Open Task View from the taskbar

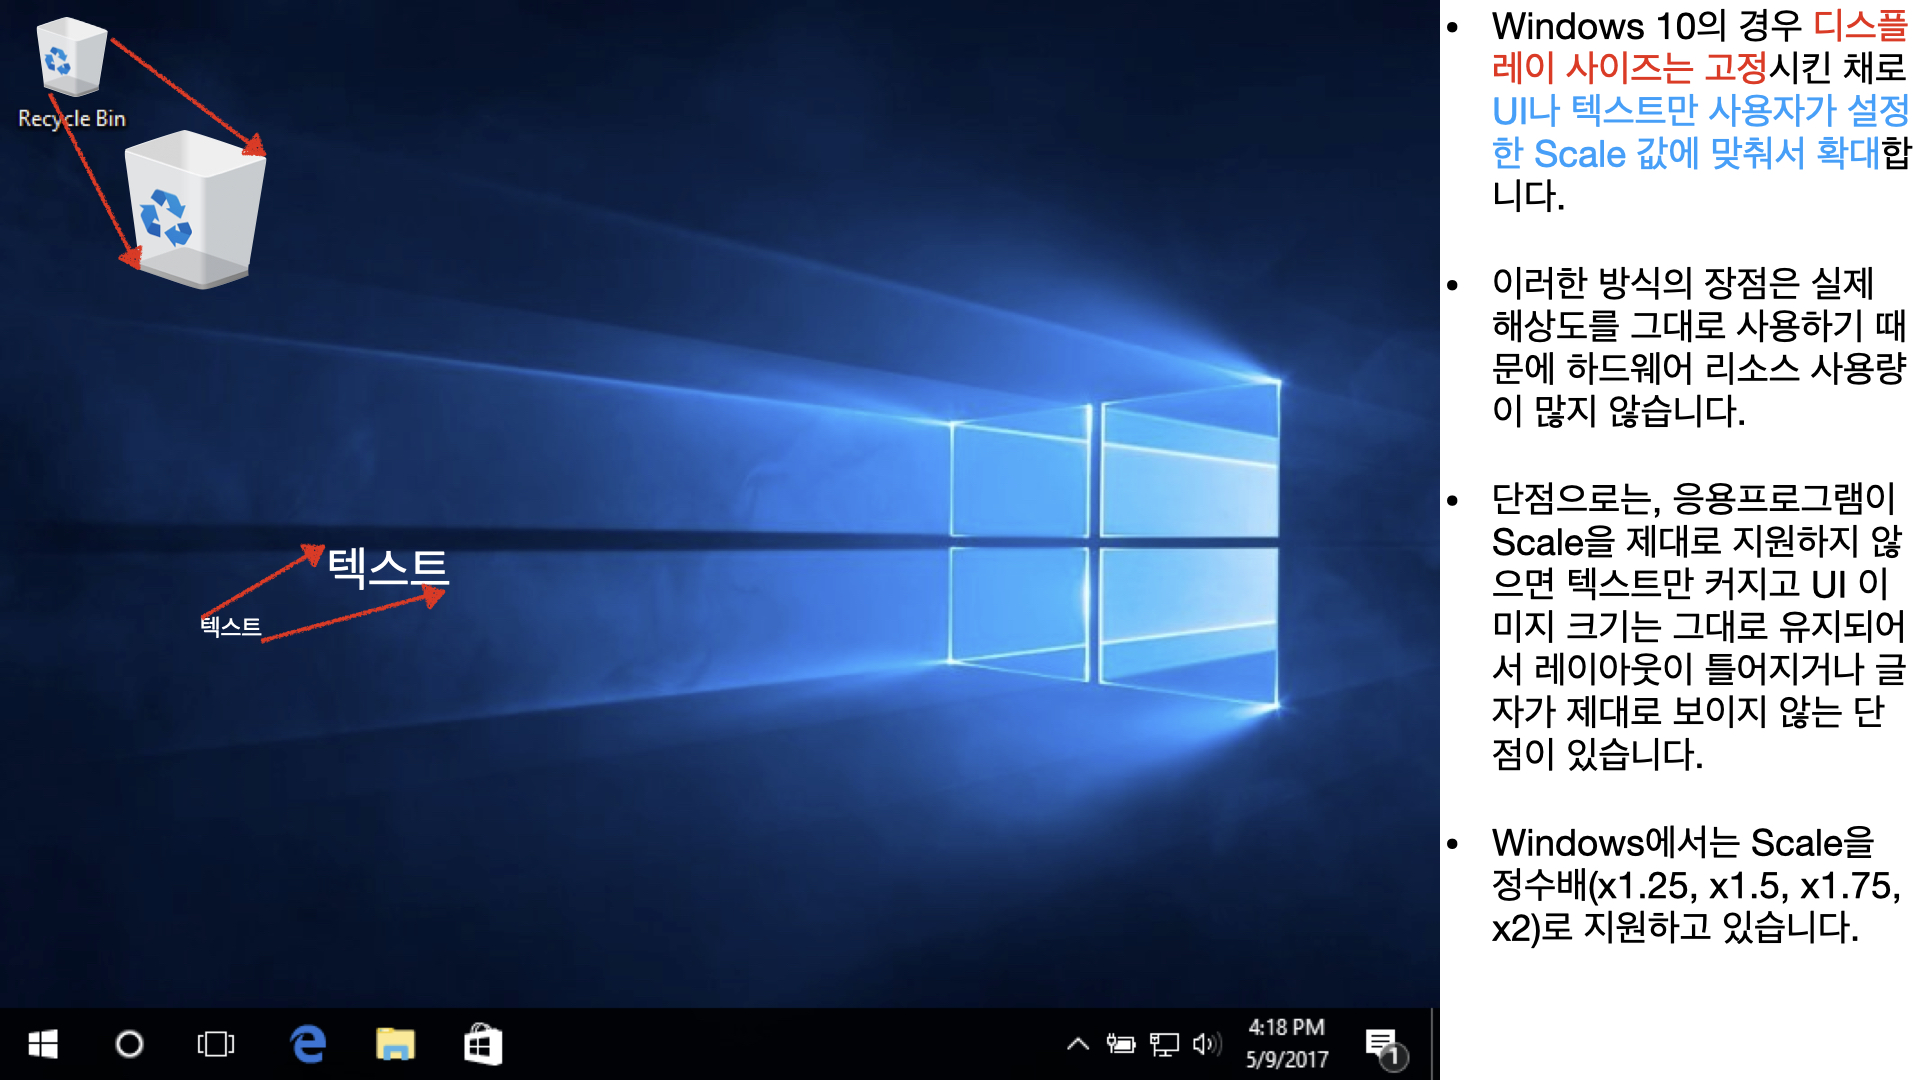(216, 1045)
